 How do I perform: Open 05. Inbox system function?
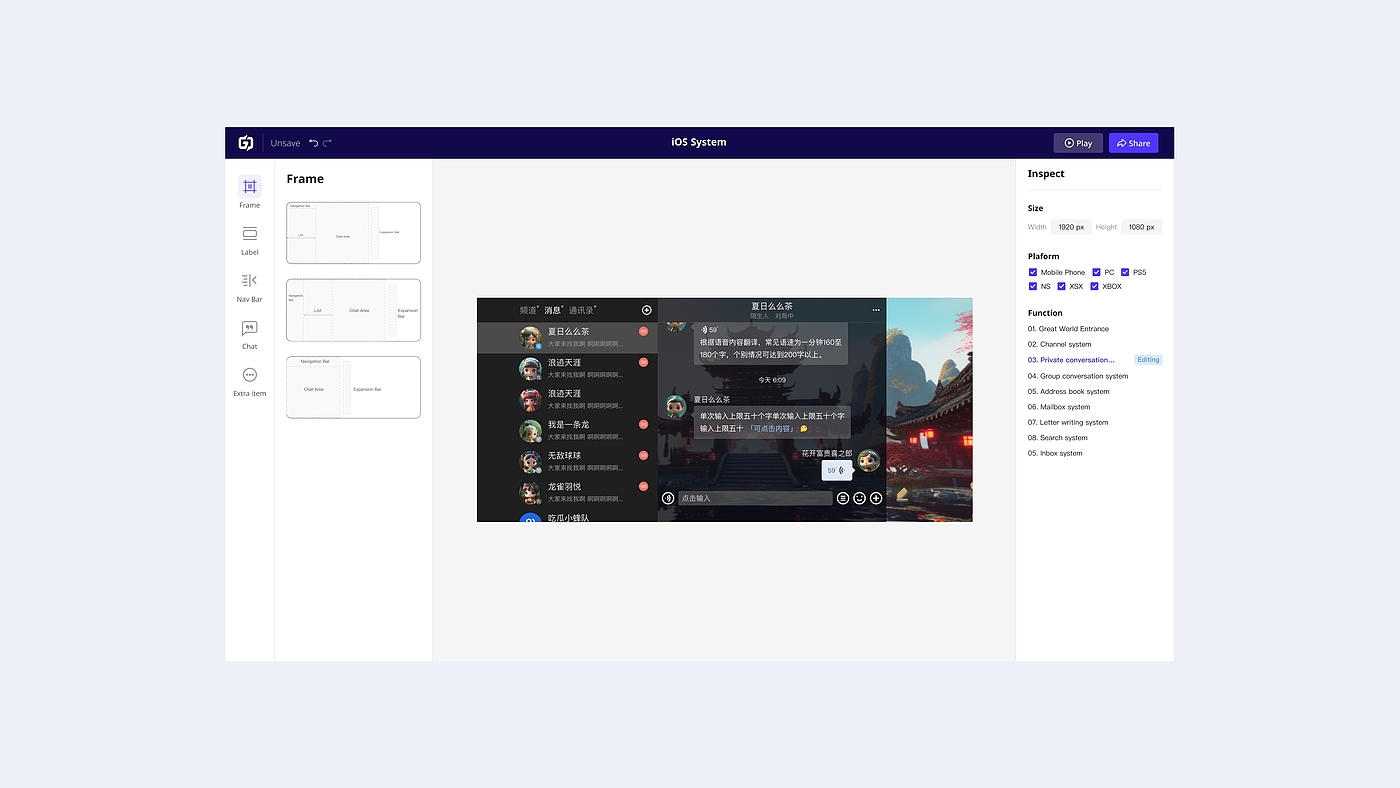pyautogui.click(x=1055, y=453)
